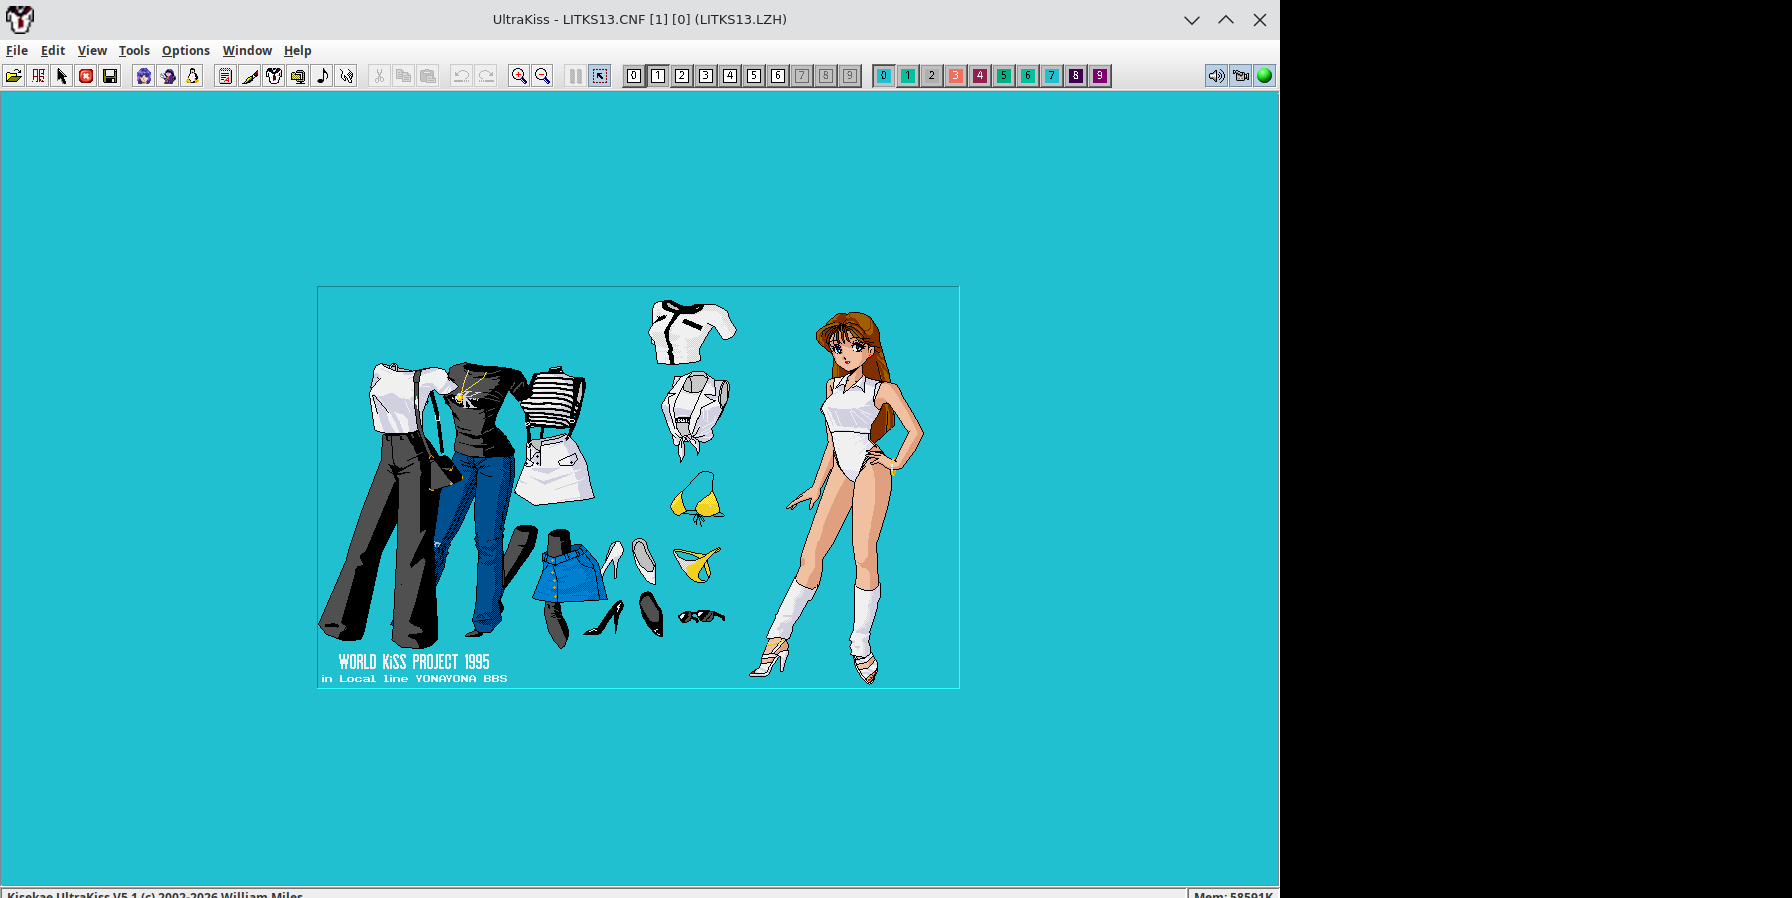Open the Edit menu
Viewport: 1792px width, 898px height.
(53, 51)
